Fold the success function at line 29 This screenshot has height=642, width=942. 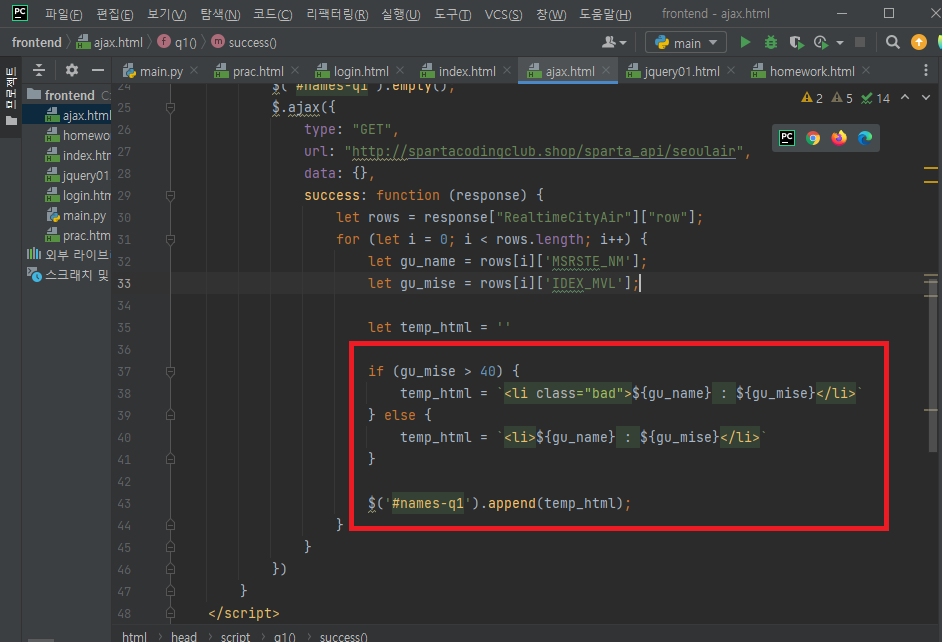[x=171, y=196]
